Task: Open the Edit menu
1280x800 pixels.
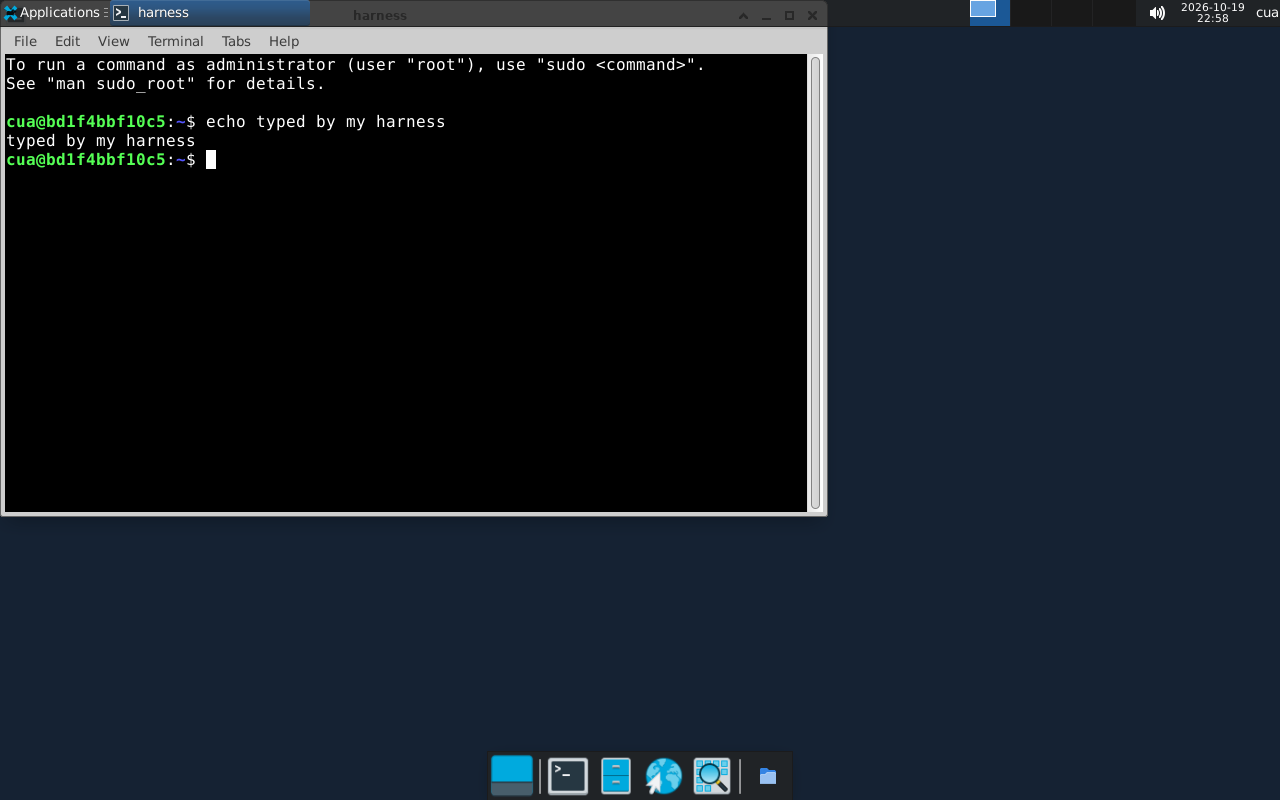Action: pyautogui.click(x=67, y=41)
